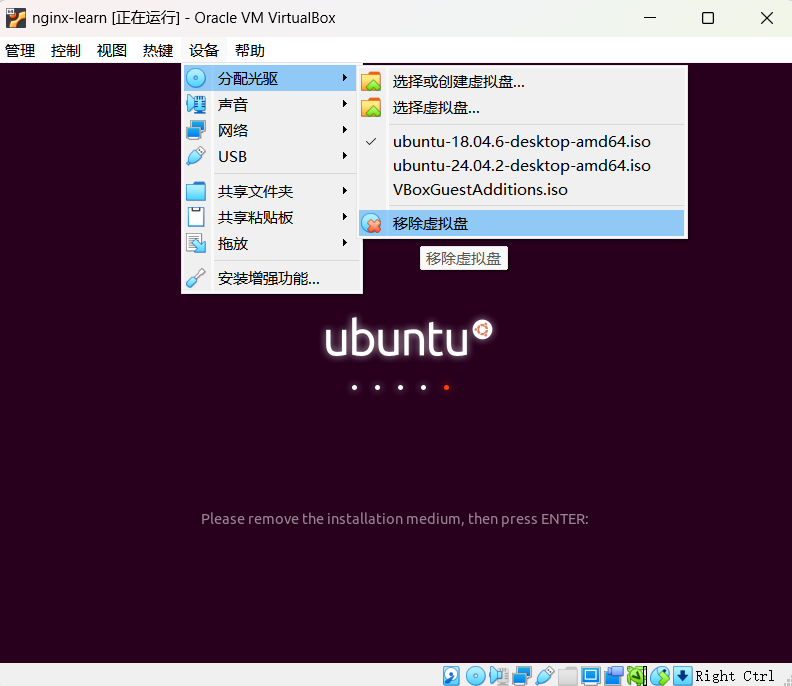Viewport: 792px width, 686px height.
Task: Click the folder icon beside 选择或创建虚拟盘
Action: tap(371, 81)
